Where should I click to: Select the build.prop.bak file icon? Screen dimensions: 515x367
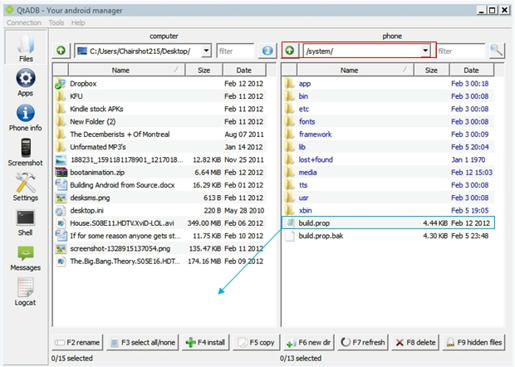pos(290,236)
